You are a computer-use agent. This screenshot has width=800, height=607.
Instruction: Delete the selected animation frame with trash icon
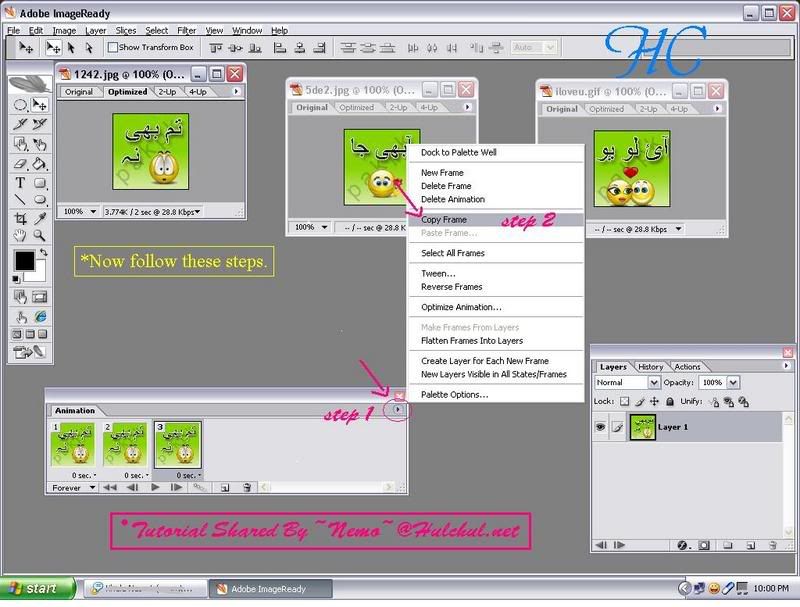tap(247, 488)
